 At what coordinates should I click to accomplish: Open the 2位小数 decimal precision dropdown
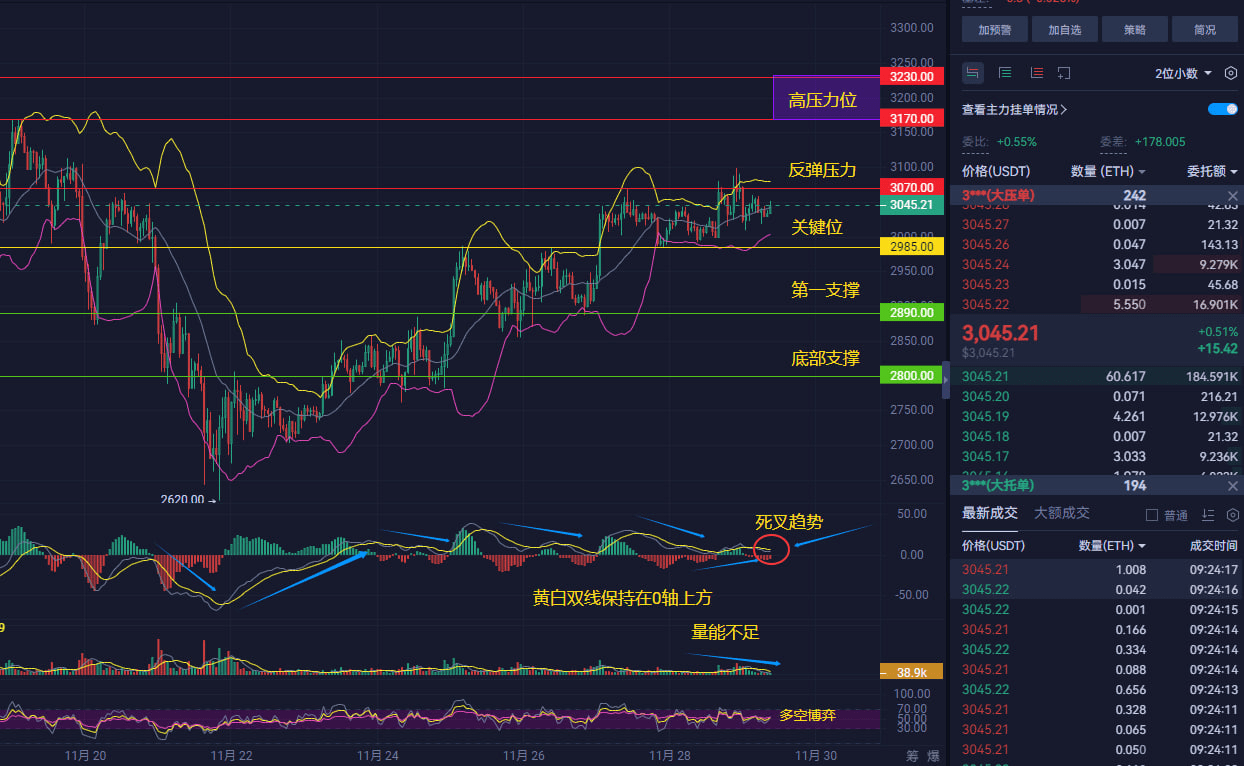tap(1183, 73)
